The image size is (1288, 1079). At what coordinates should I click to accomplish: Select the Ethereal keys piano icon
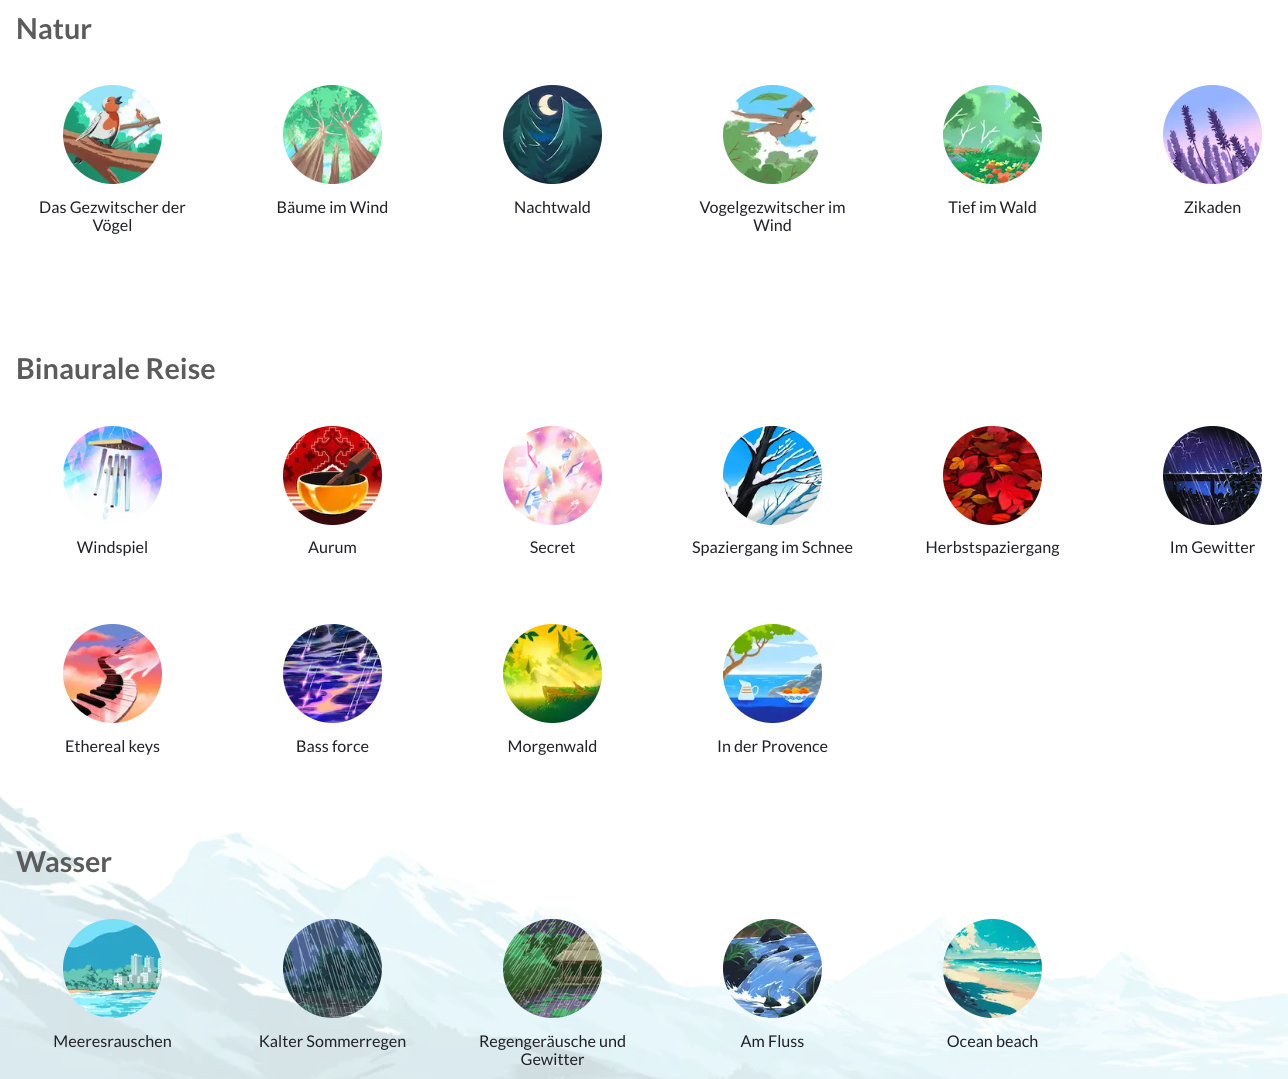point(112,673)
